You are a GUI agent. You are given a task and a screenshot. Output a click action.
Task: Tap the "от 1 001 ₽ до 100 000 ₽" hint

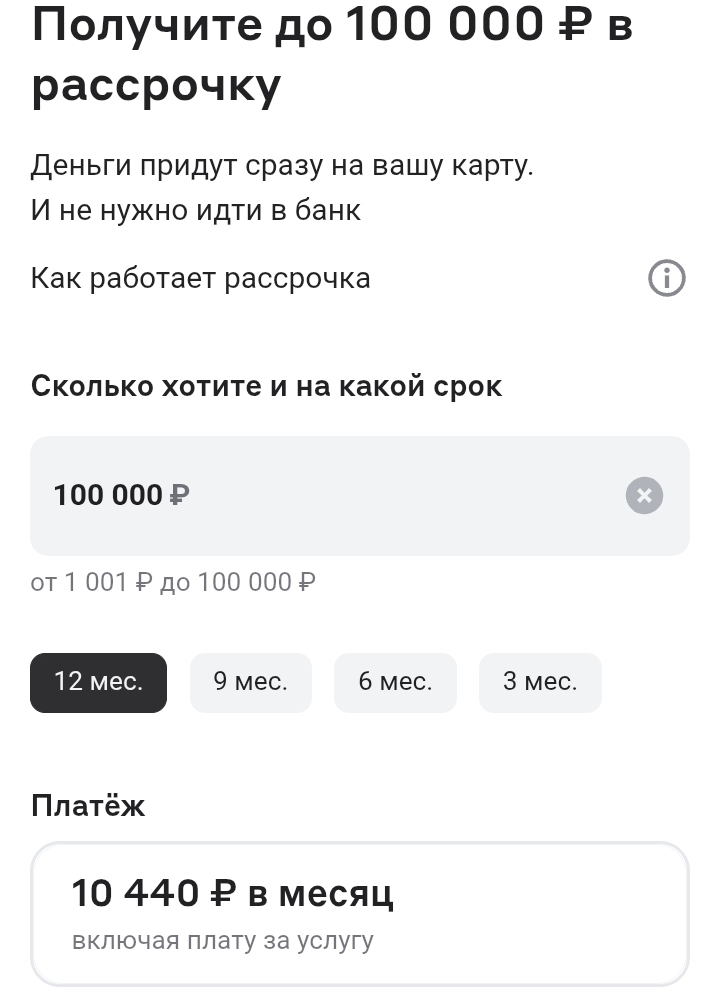tap(173, 582)
